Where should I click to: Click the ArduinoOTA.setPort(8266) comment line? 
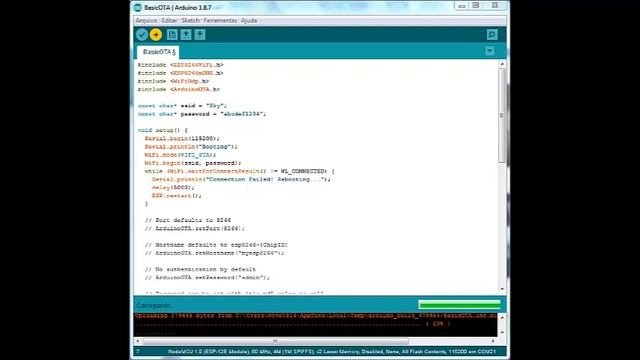(195, 228)
